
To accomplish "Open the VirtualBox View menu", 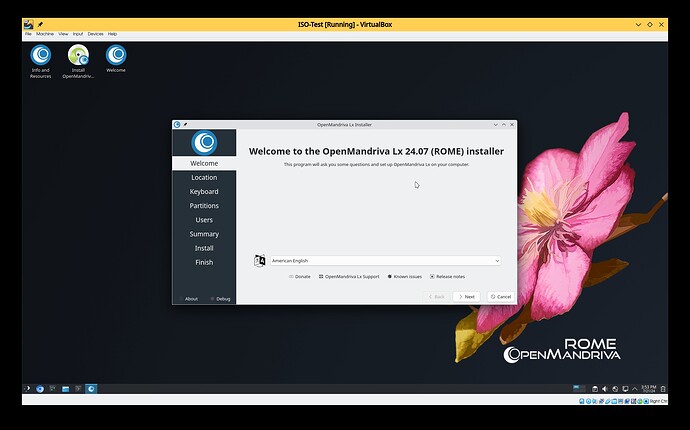I will (63, 34).
